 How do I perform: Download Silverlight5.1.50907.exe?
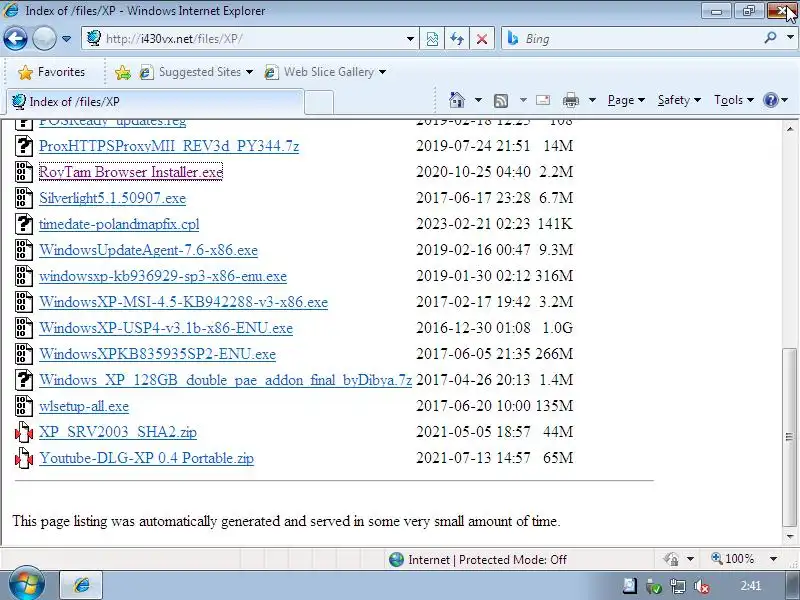pyautogui.click(x=112, y=198)
